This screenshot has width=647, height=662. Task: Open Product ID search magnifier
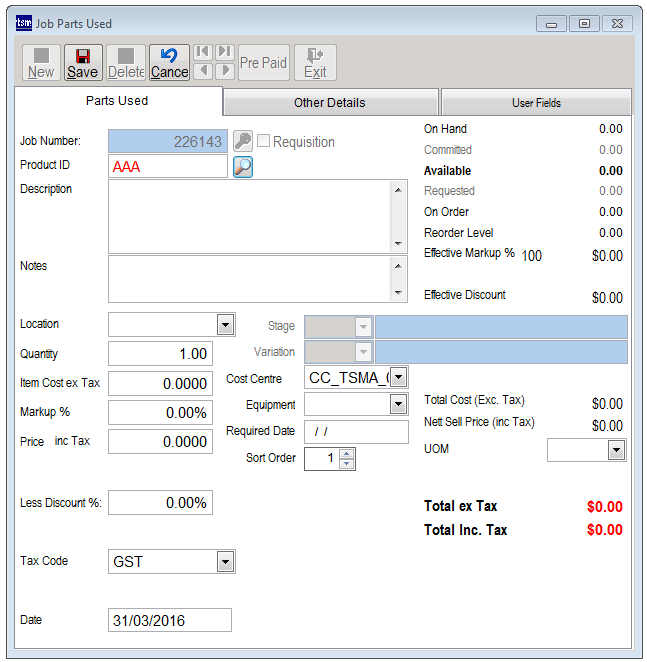click(243, 167)
